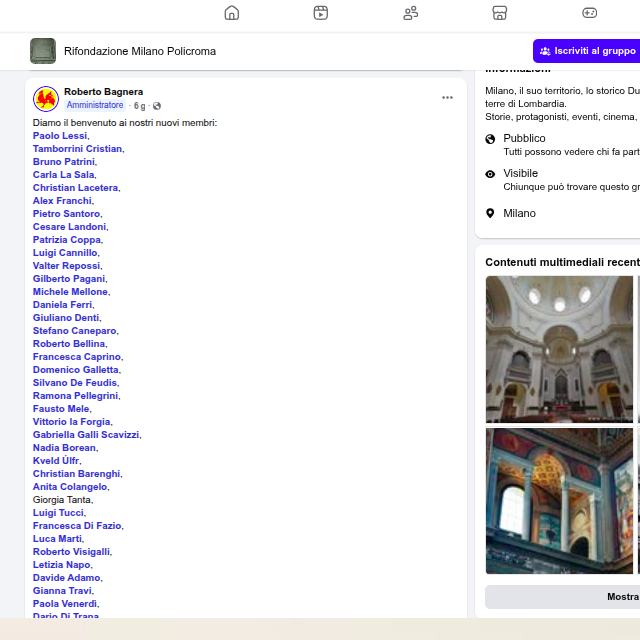Open Gilberto Pagani's profile

[x=69, y=279]
